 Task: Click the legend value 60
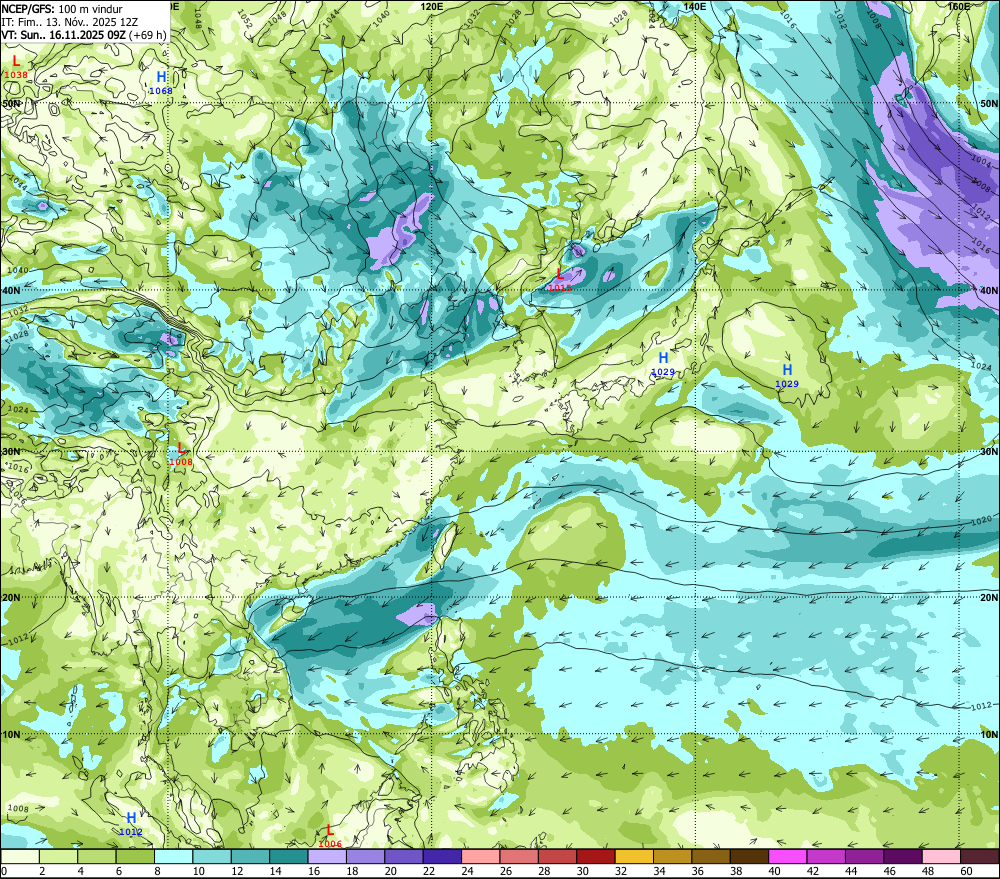click(966, 871)
